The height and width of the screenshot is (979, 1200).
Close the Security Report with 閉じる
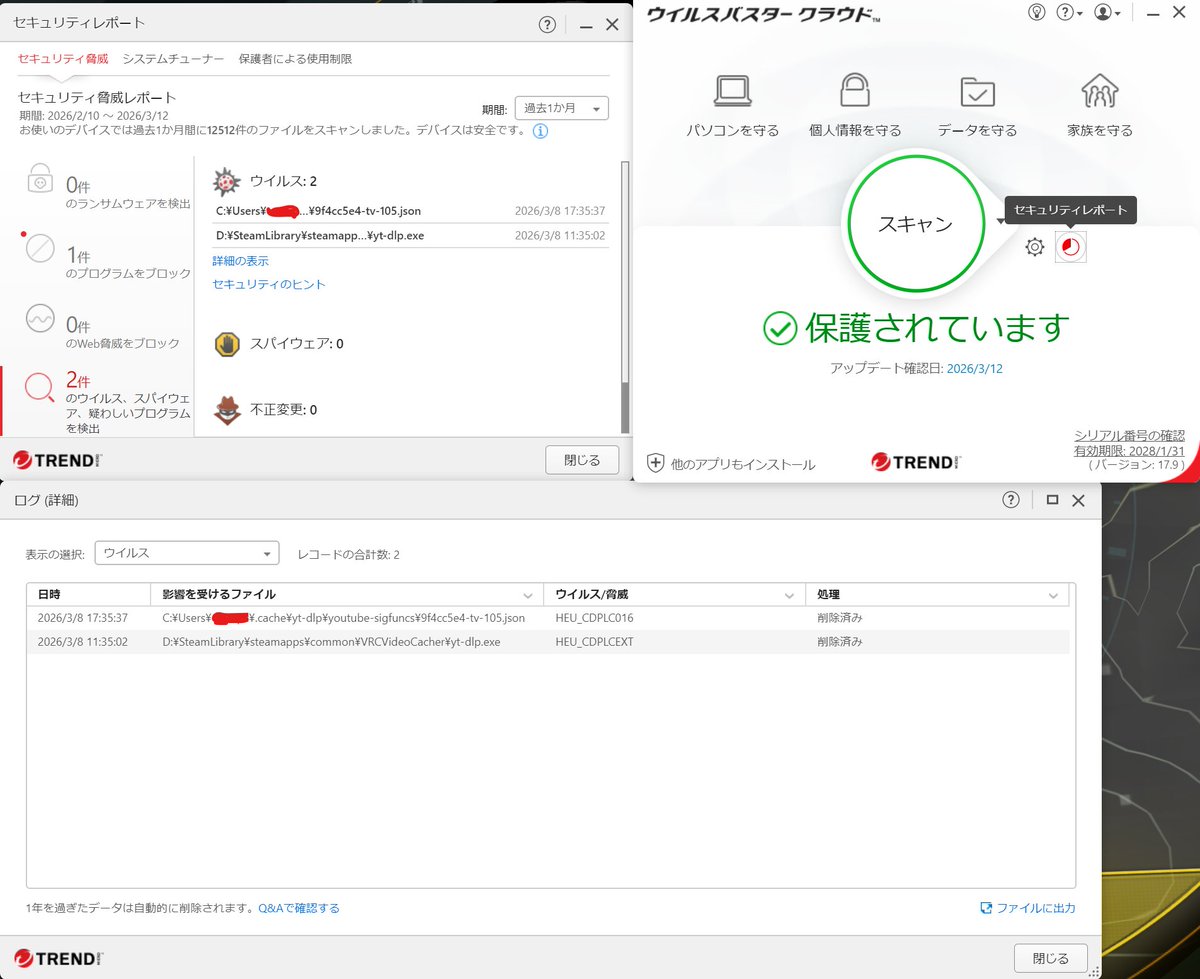click(x=582, y=460)
